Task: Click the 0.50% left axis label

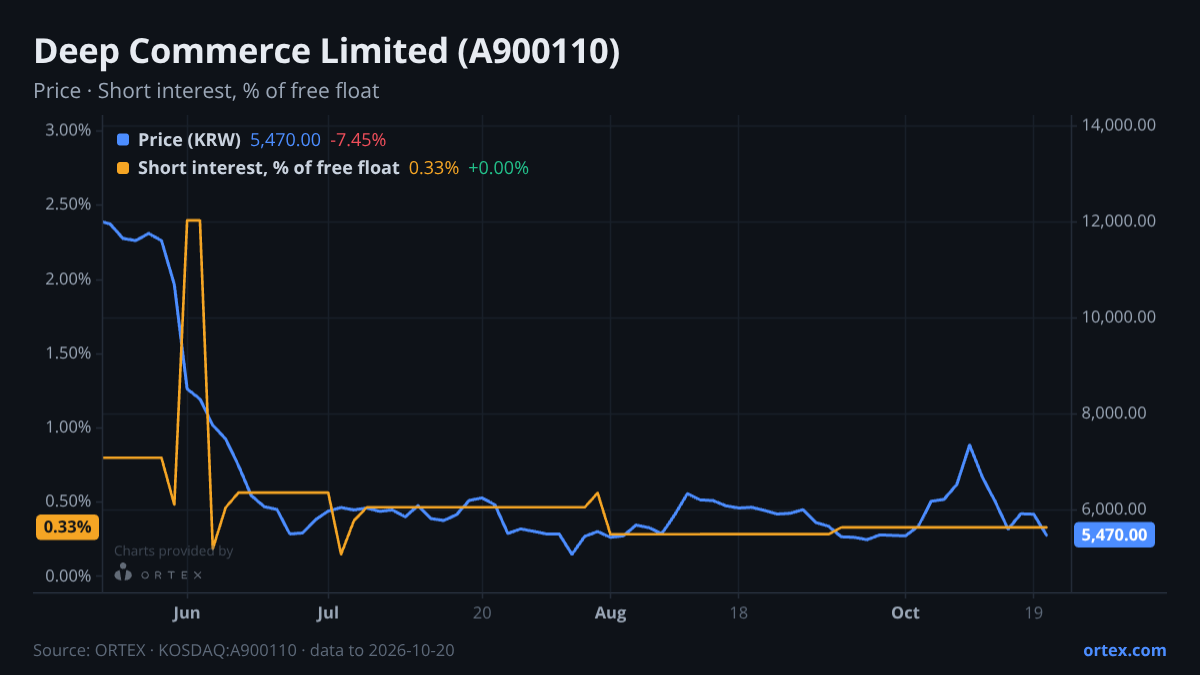Action: [x=68, y=501]
